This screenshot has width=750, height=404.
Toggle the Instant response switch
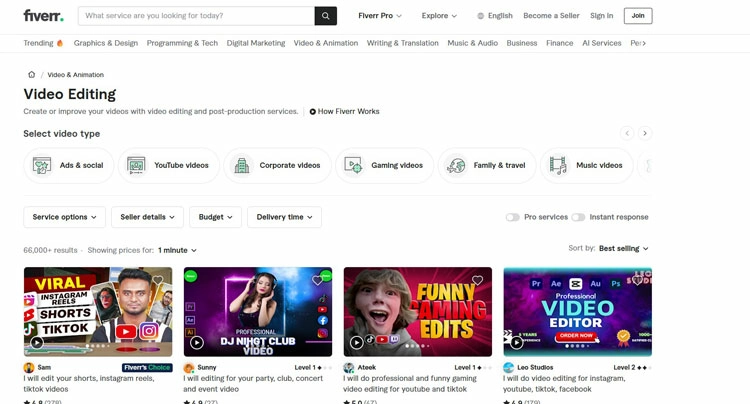pyautogui.click(x=578, y=217)
